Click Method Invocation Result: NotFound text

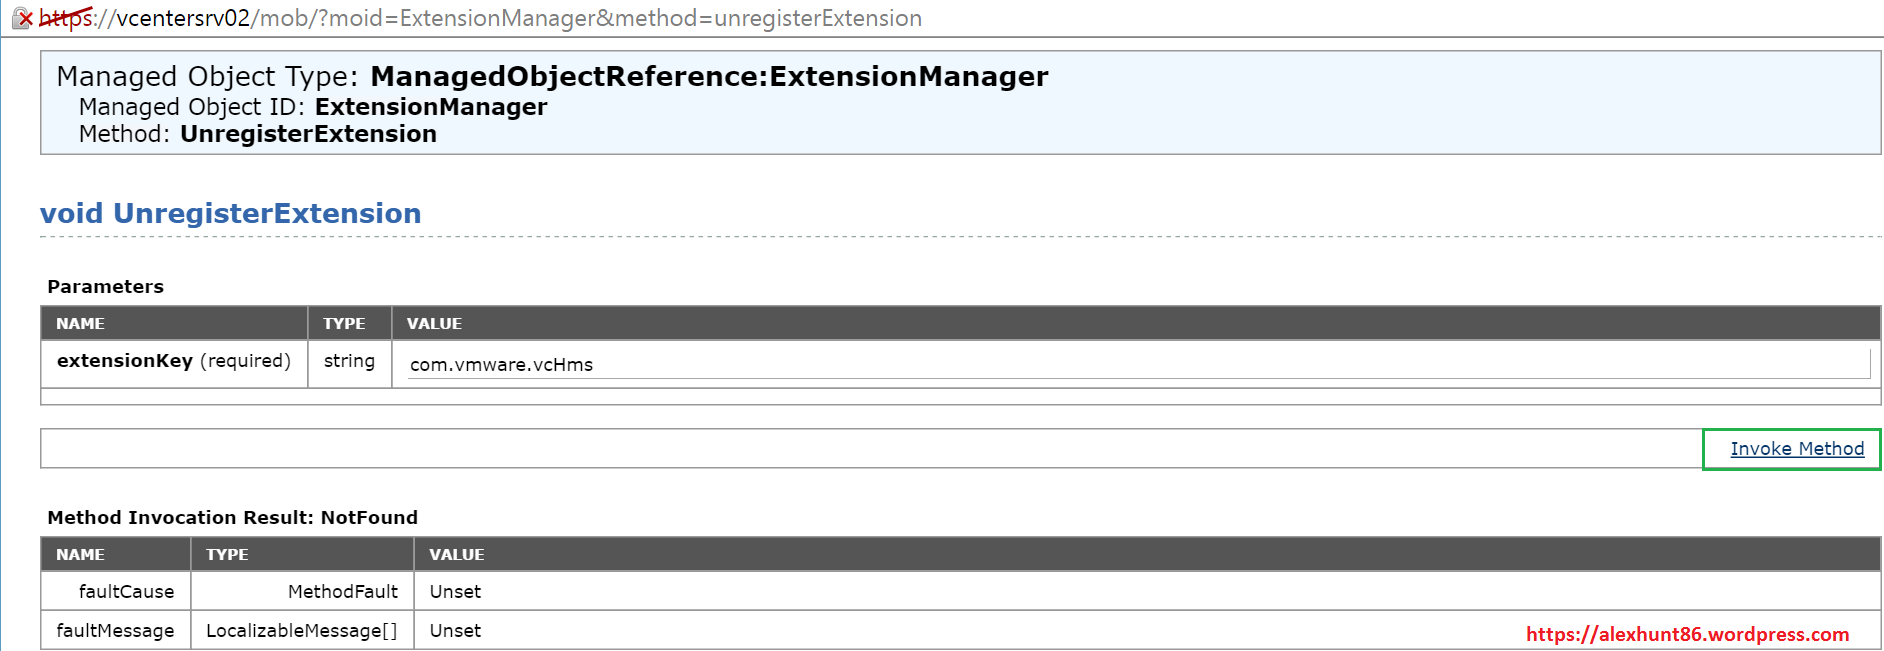pos(232,518)
